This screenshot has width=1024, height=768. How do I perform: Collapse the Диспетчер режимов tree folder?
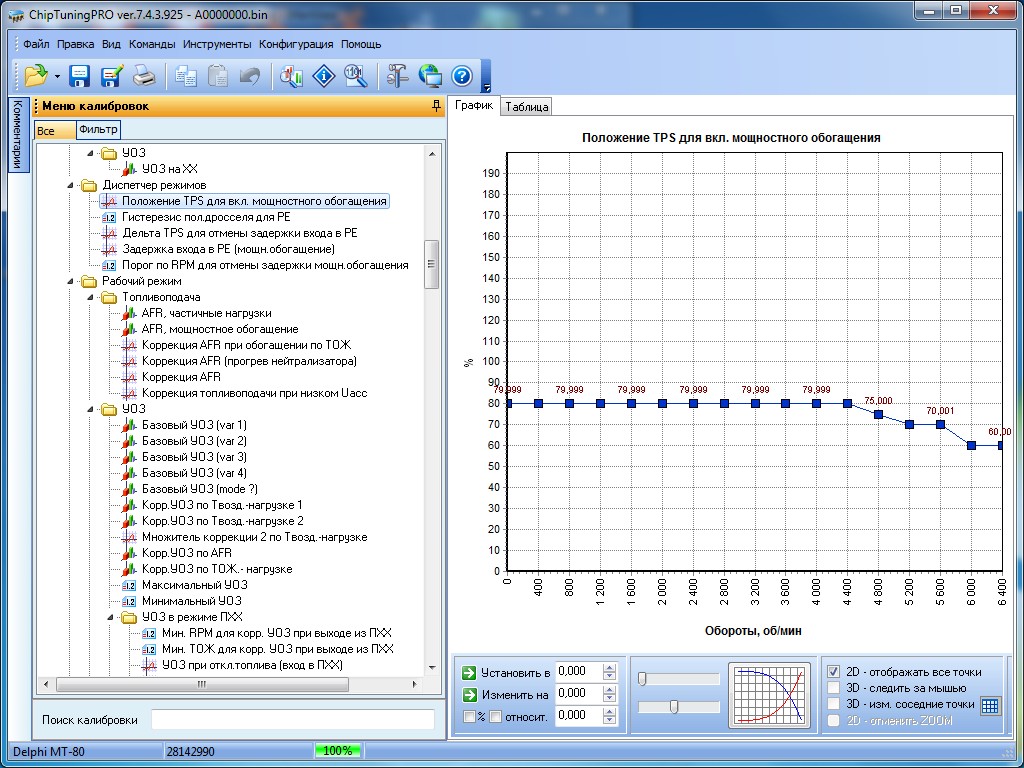70,185
